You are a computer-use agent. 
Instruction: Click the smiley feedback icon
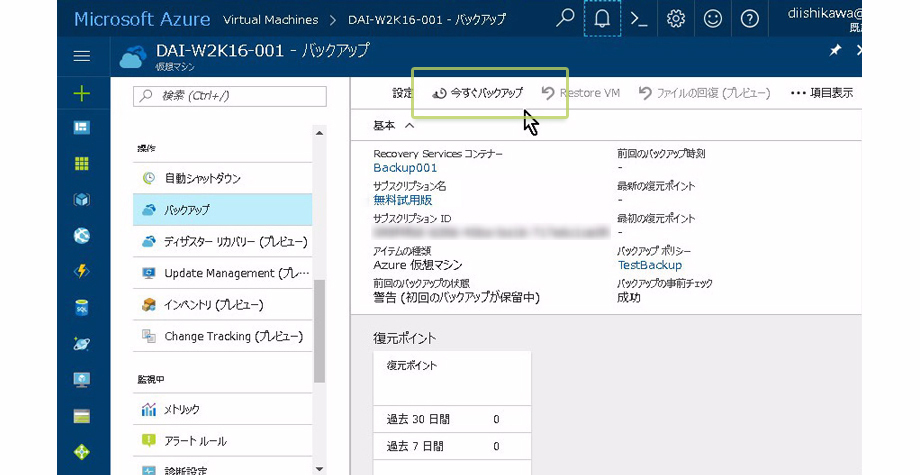point(712,18)
